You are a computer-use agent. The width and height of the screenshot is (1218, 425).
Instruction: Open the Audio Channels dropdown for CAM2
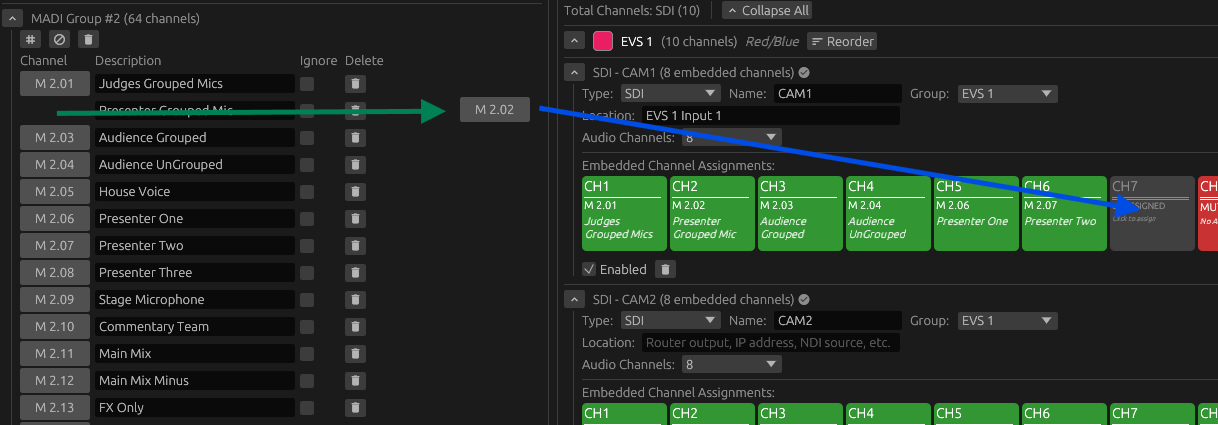tap(731, 365)
